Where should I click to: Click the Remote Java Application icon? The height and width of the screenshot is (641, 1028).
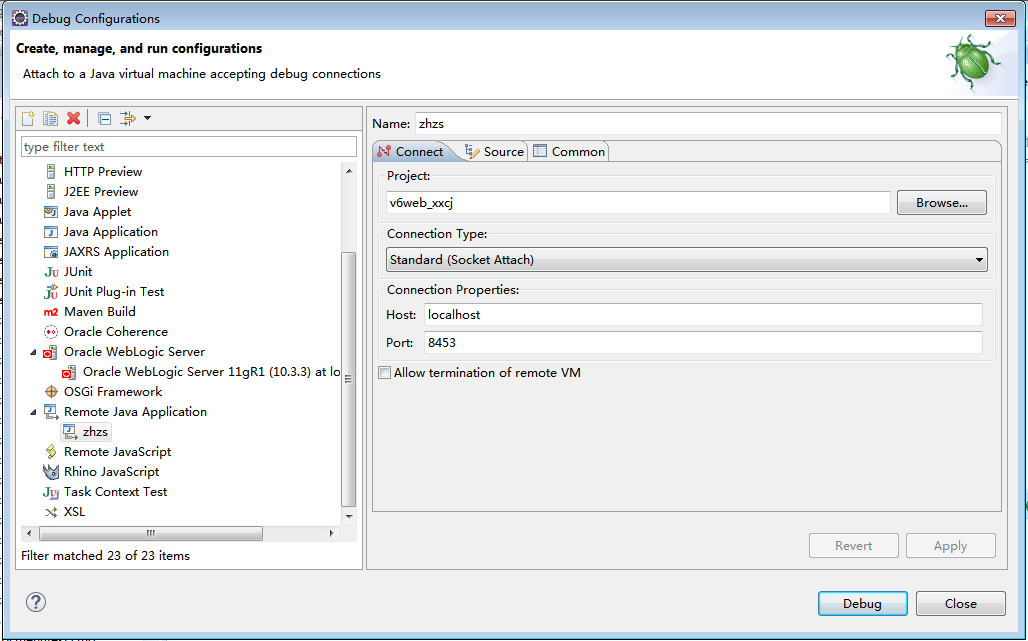coord(50,412)
